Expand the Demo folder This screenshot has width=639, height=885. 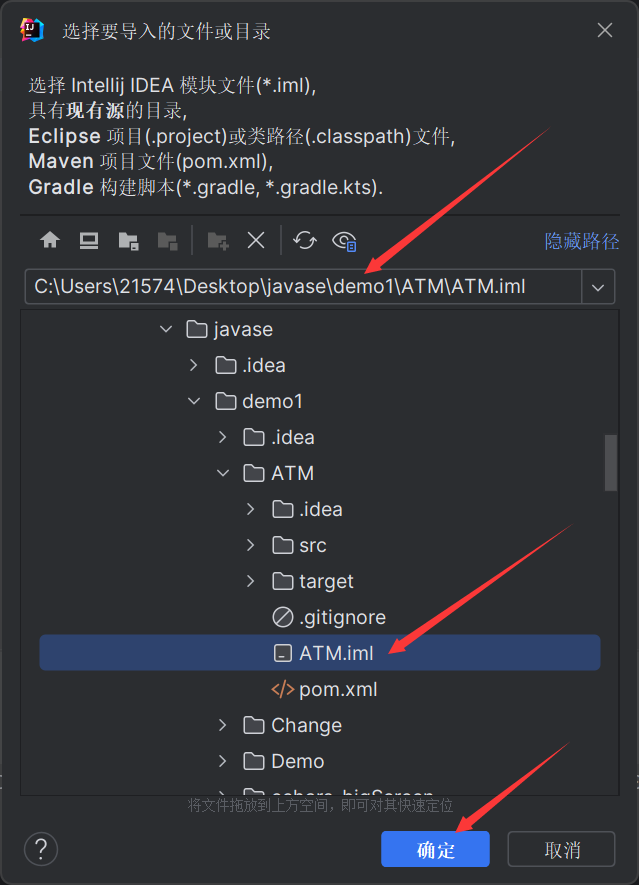(222, 761)
